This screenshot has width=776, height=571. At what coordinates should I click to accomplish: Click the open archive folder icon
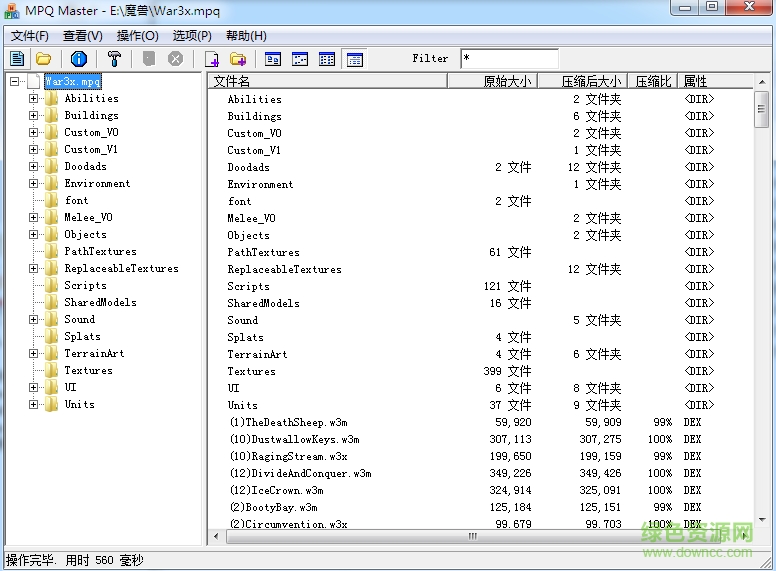44,59
